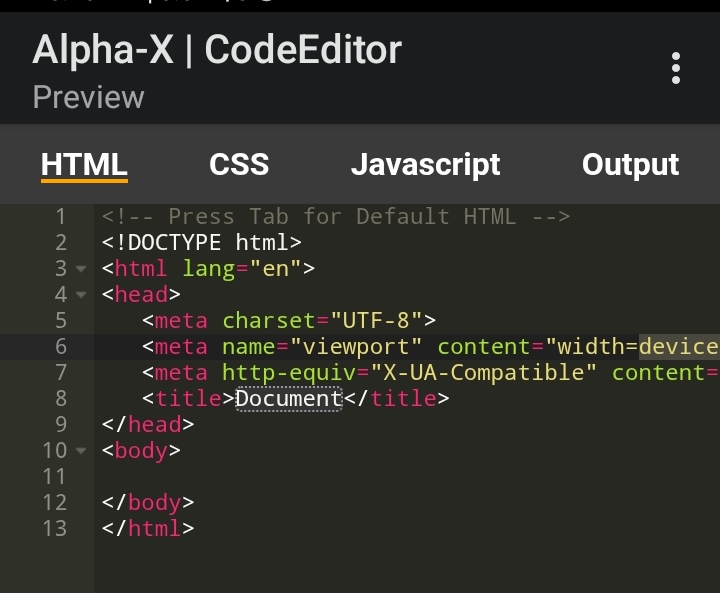Click the Alpha-X | CodeEditor title
The image size is (720, 593).
click(217, 50)
